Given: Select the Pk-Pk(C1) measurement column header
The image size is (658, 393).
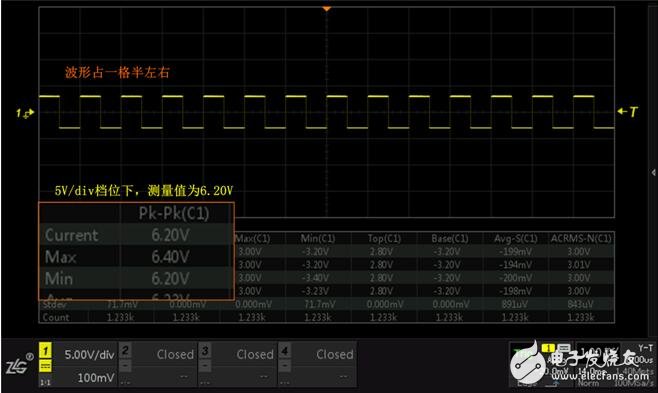Looking at the screenshot, I should 174,213.
